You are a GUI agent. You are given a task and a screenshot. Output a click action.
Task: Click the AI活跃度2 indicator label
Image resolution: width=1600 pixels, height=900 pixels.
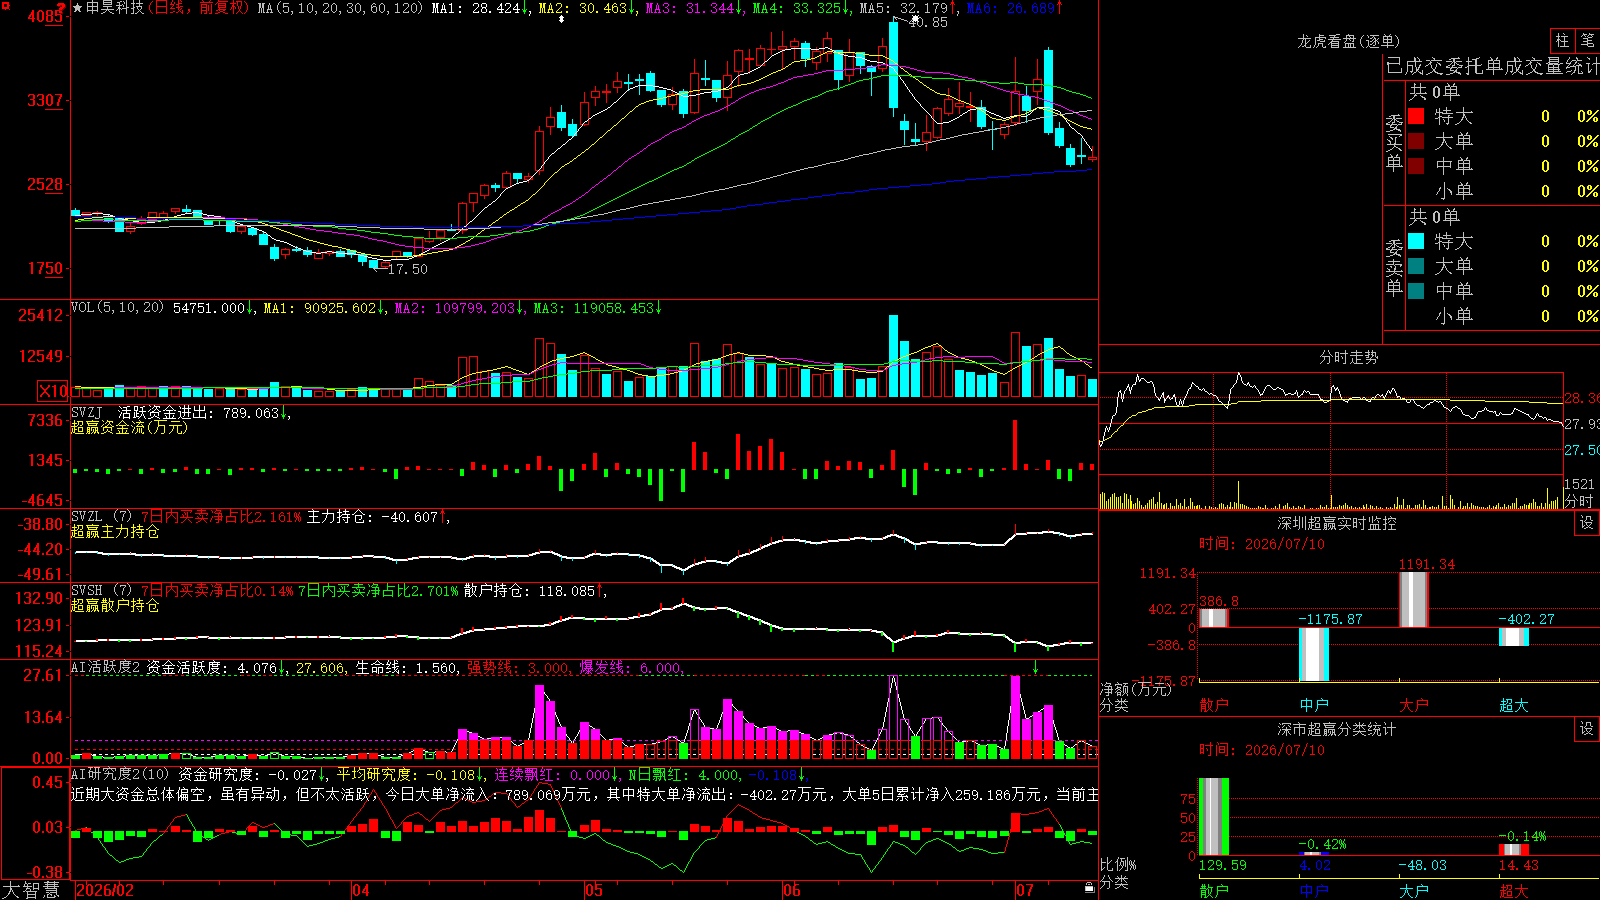pyautogui.click(x=106, y=667)
